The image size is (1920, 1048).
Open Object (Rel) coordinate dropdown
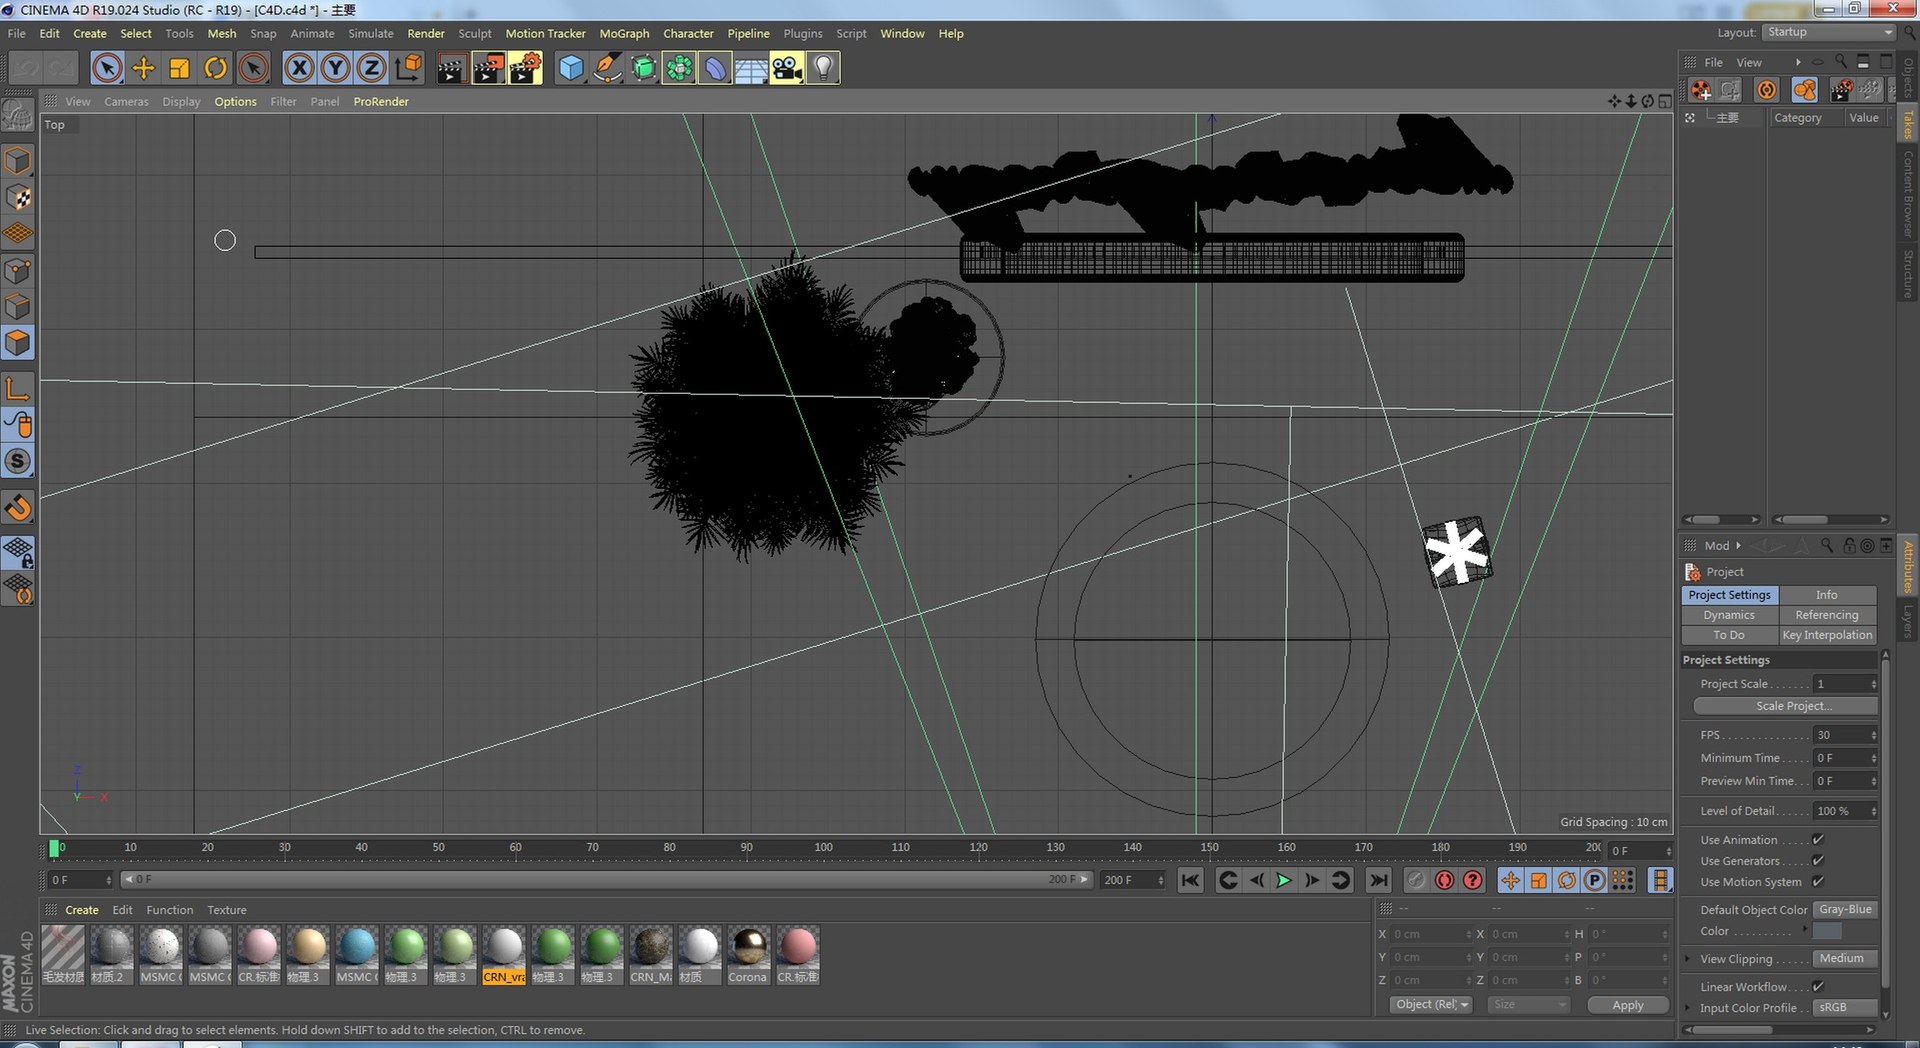coord(1431,1005)
